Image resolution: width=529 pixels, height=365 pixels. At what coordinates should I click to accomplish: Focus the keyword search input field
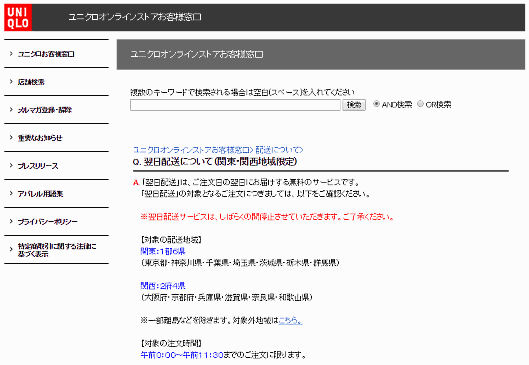coord(235,105)
